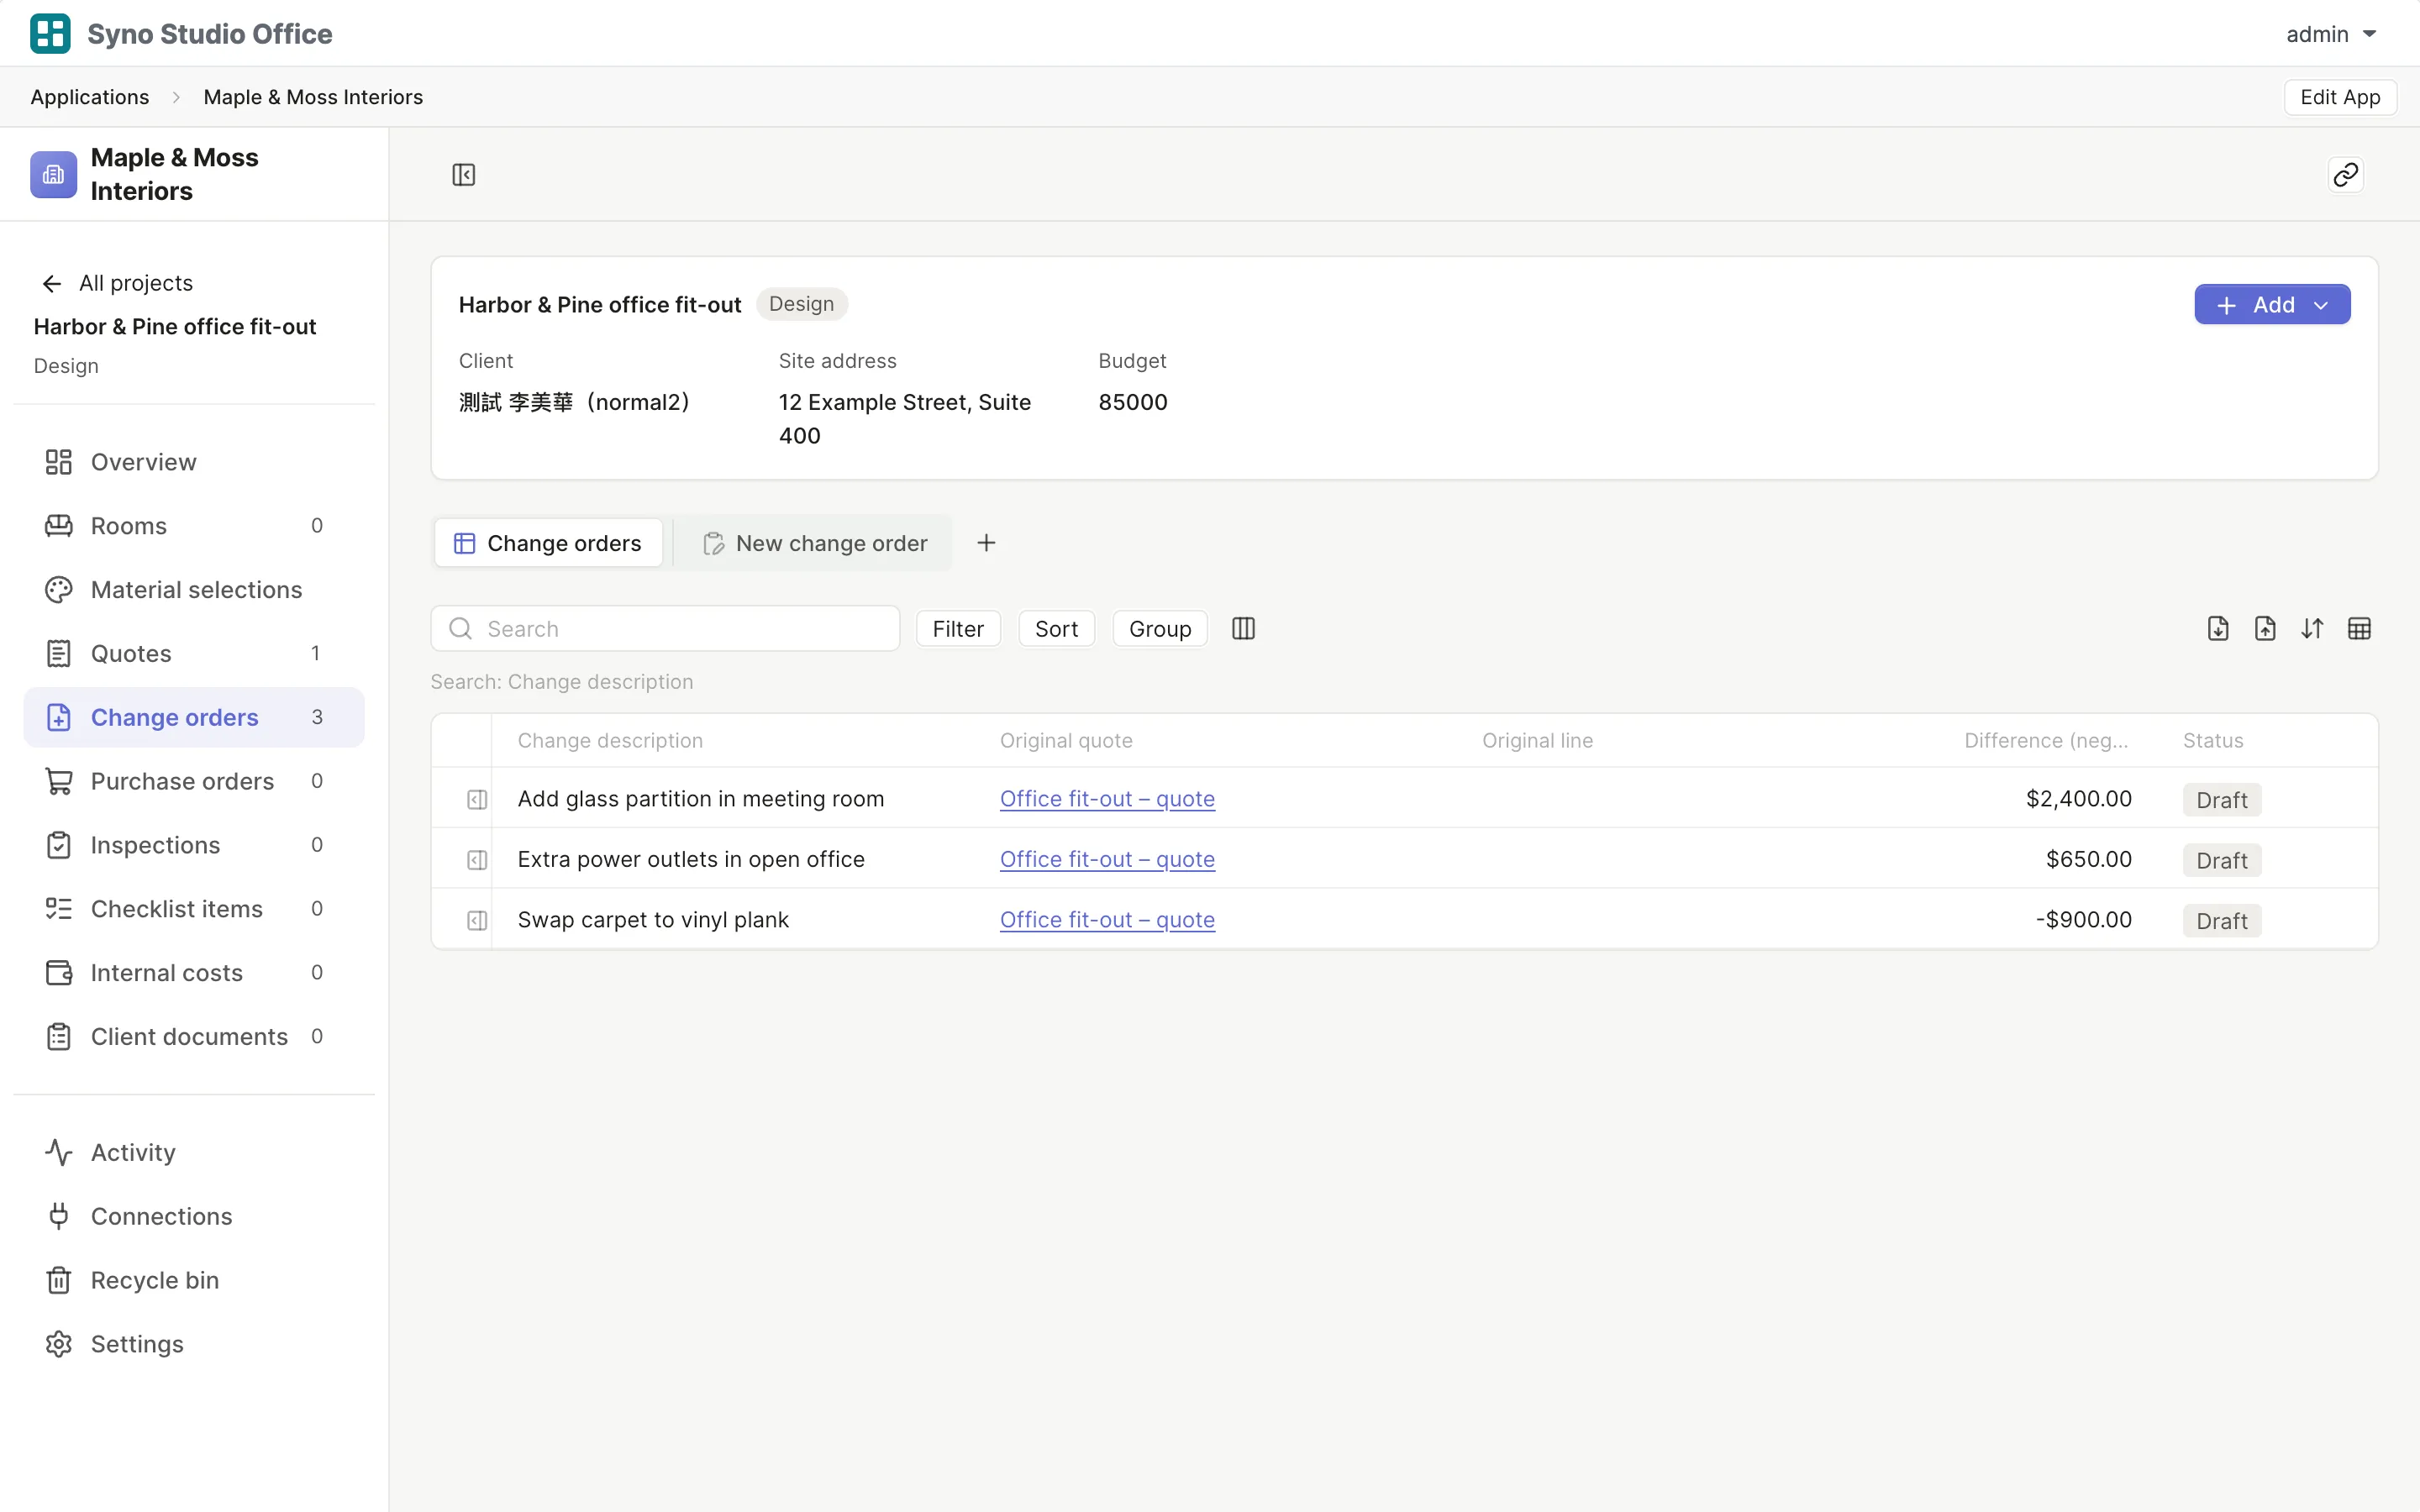
Task: Select the Change orders view tab
Action: tap(548, 543)
